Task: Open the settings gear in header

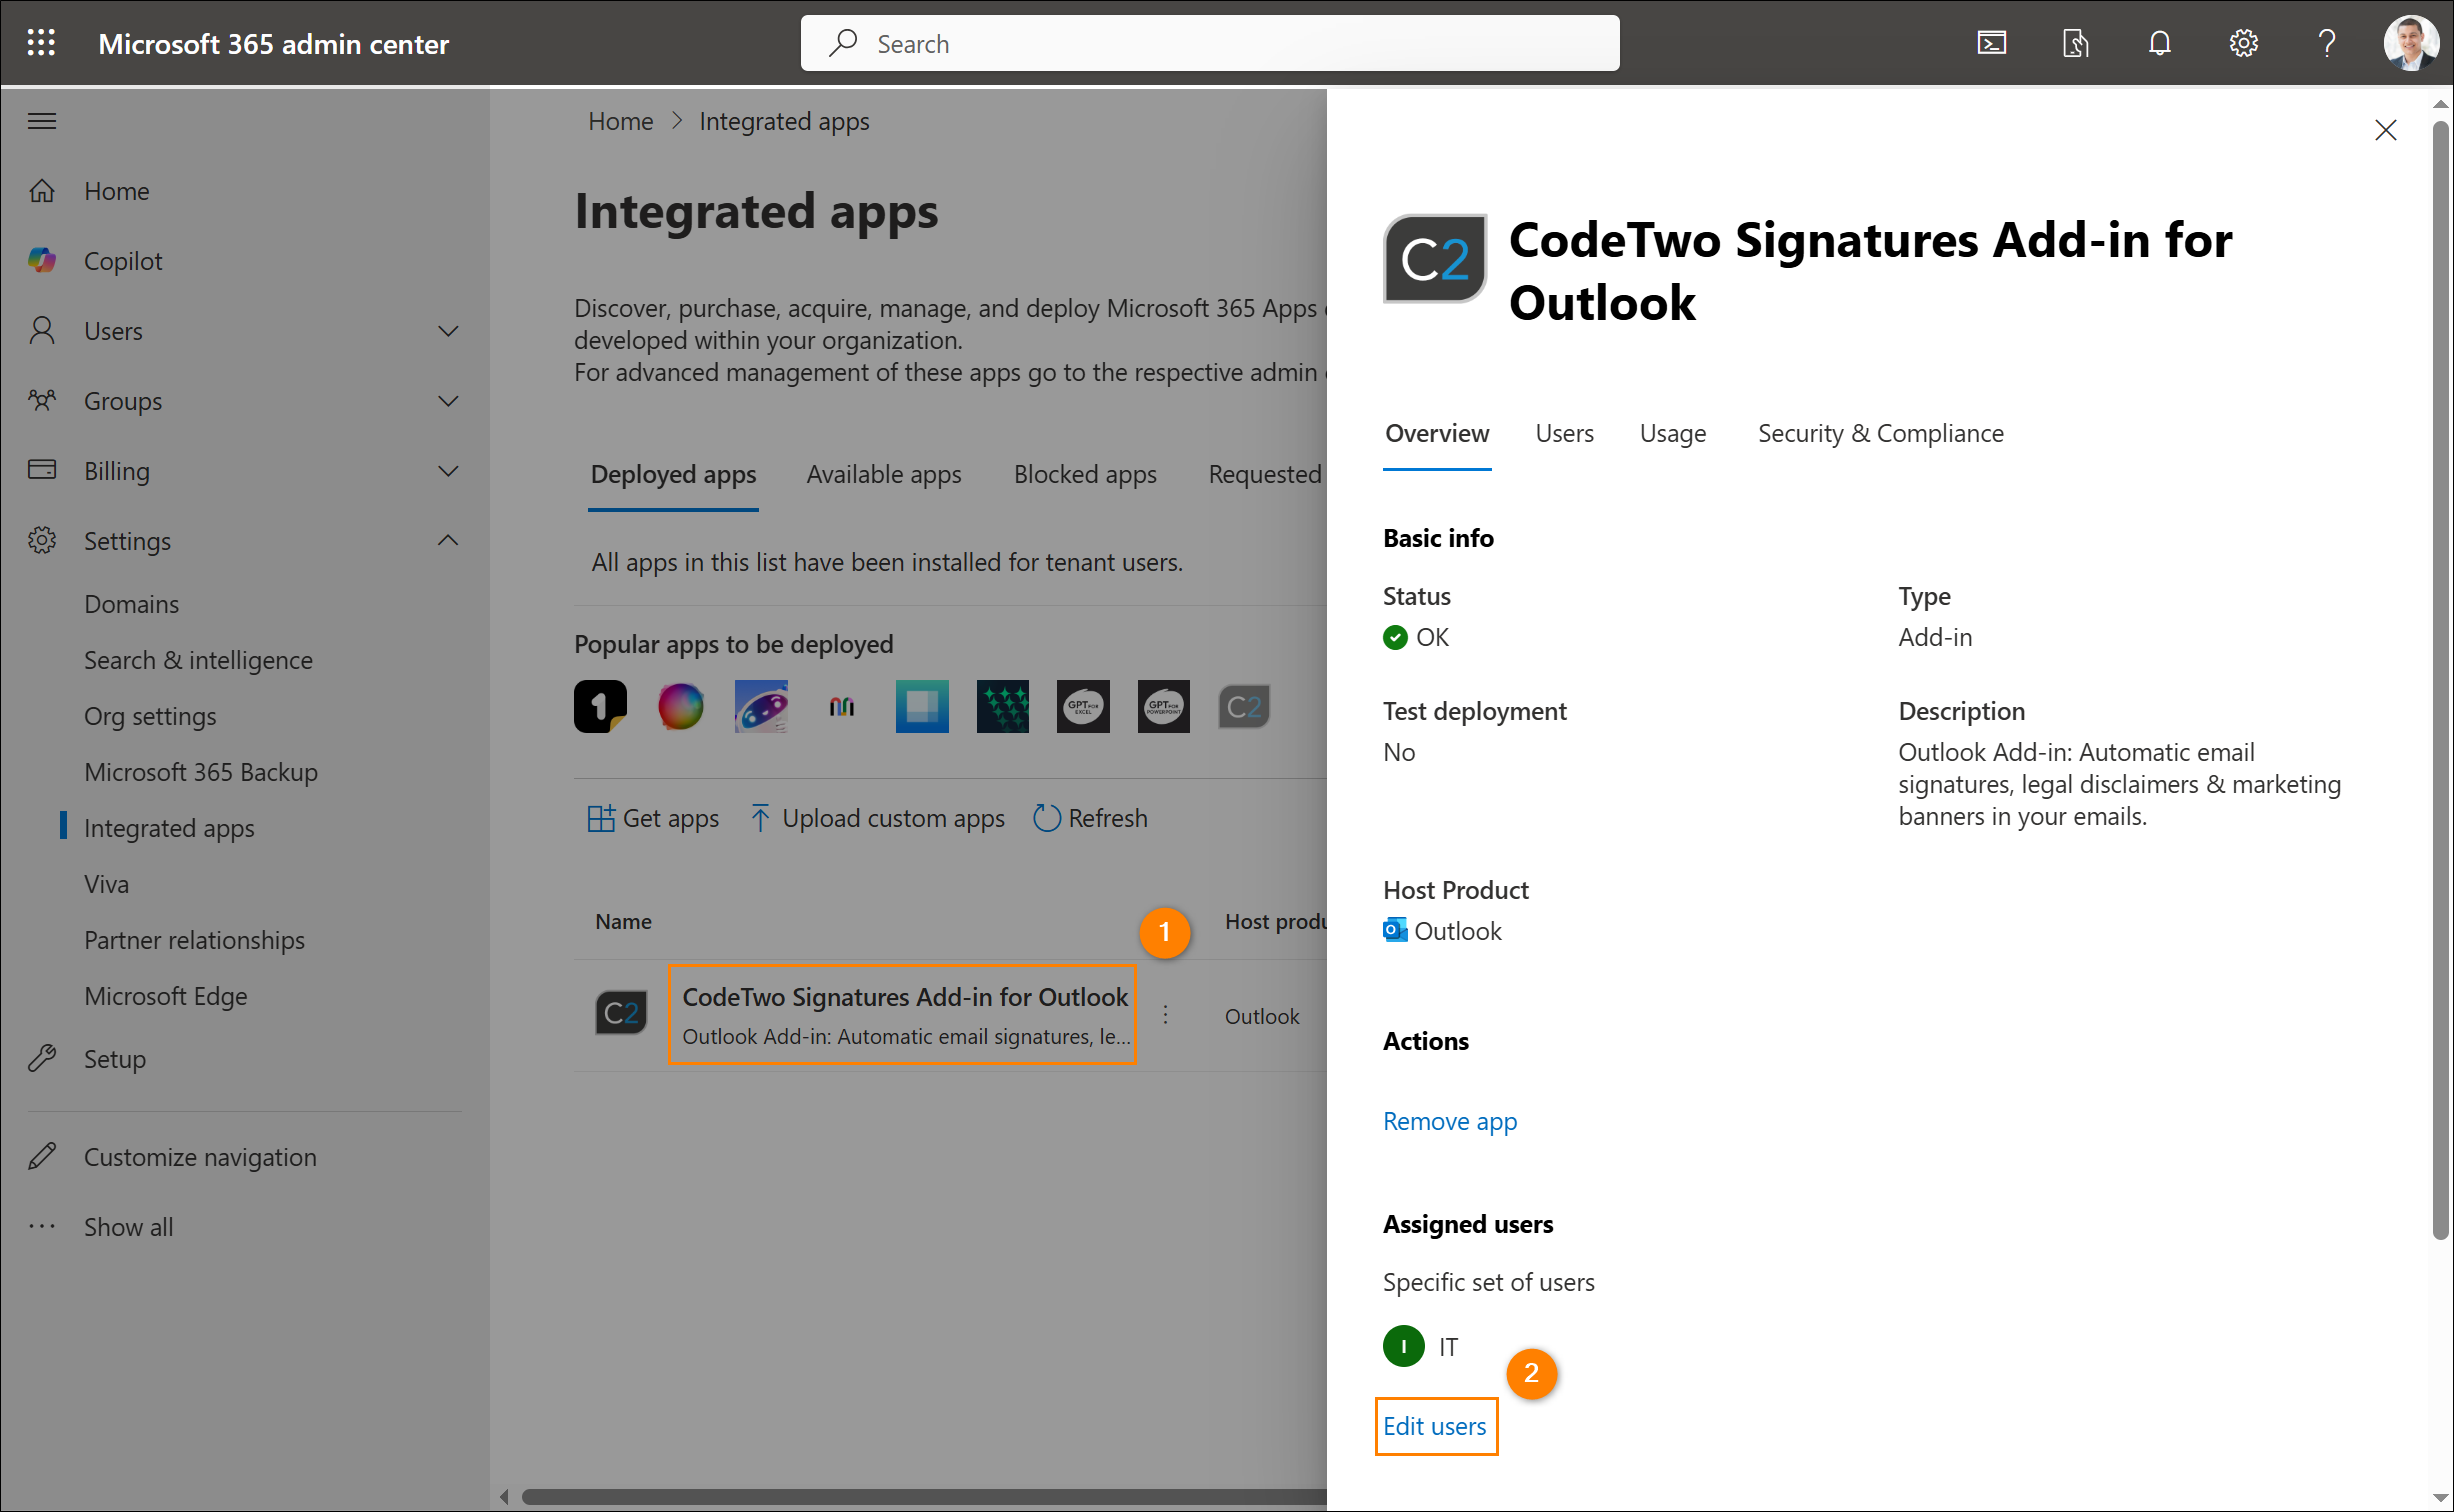Action: point(2243,43)
